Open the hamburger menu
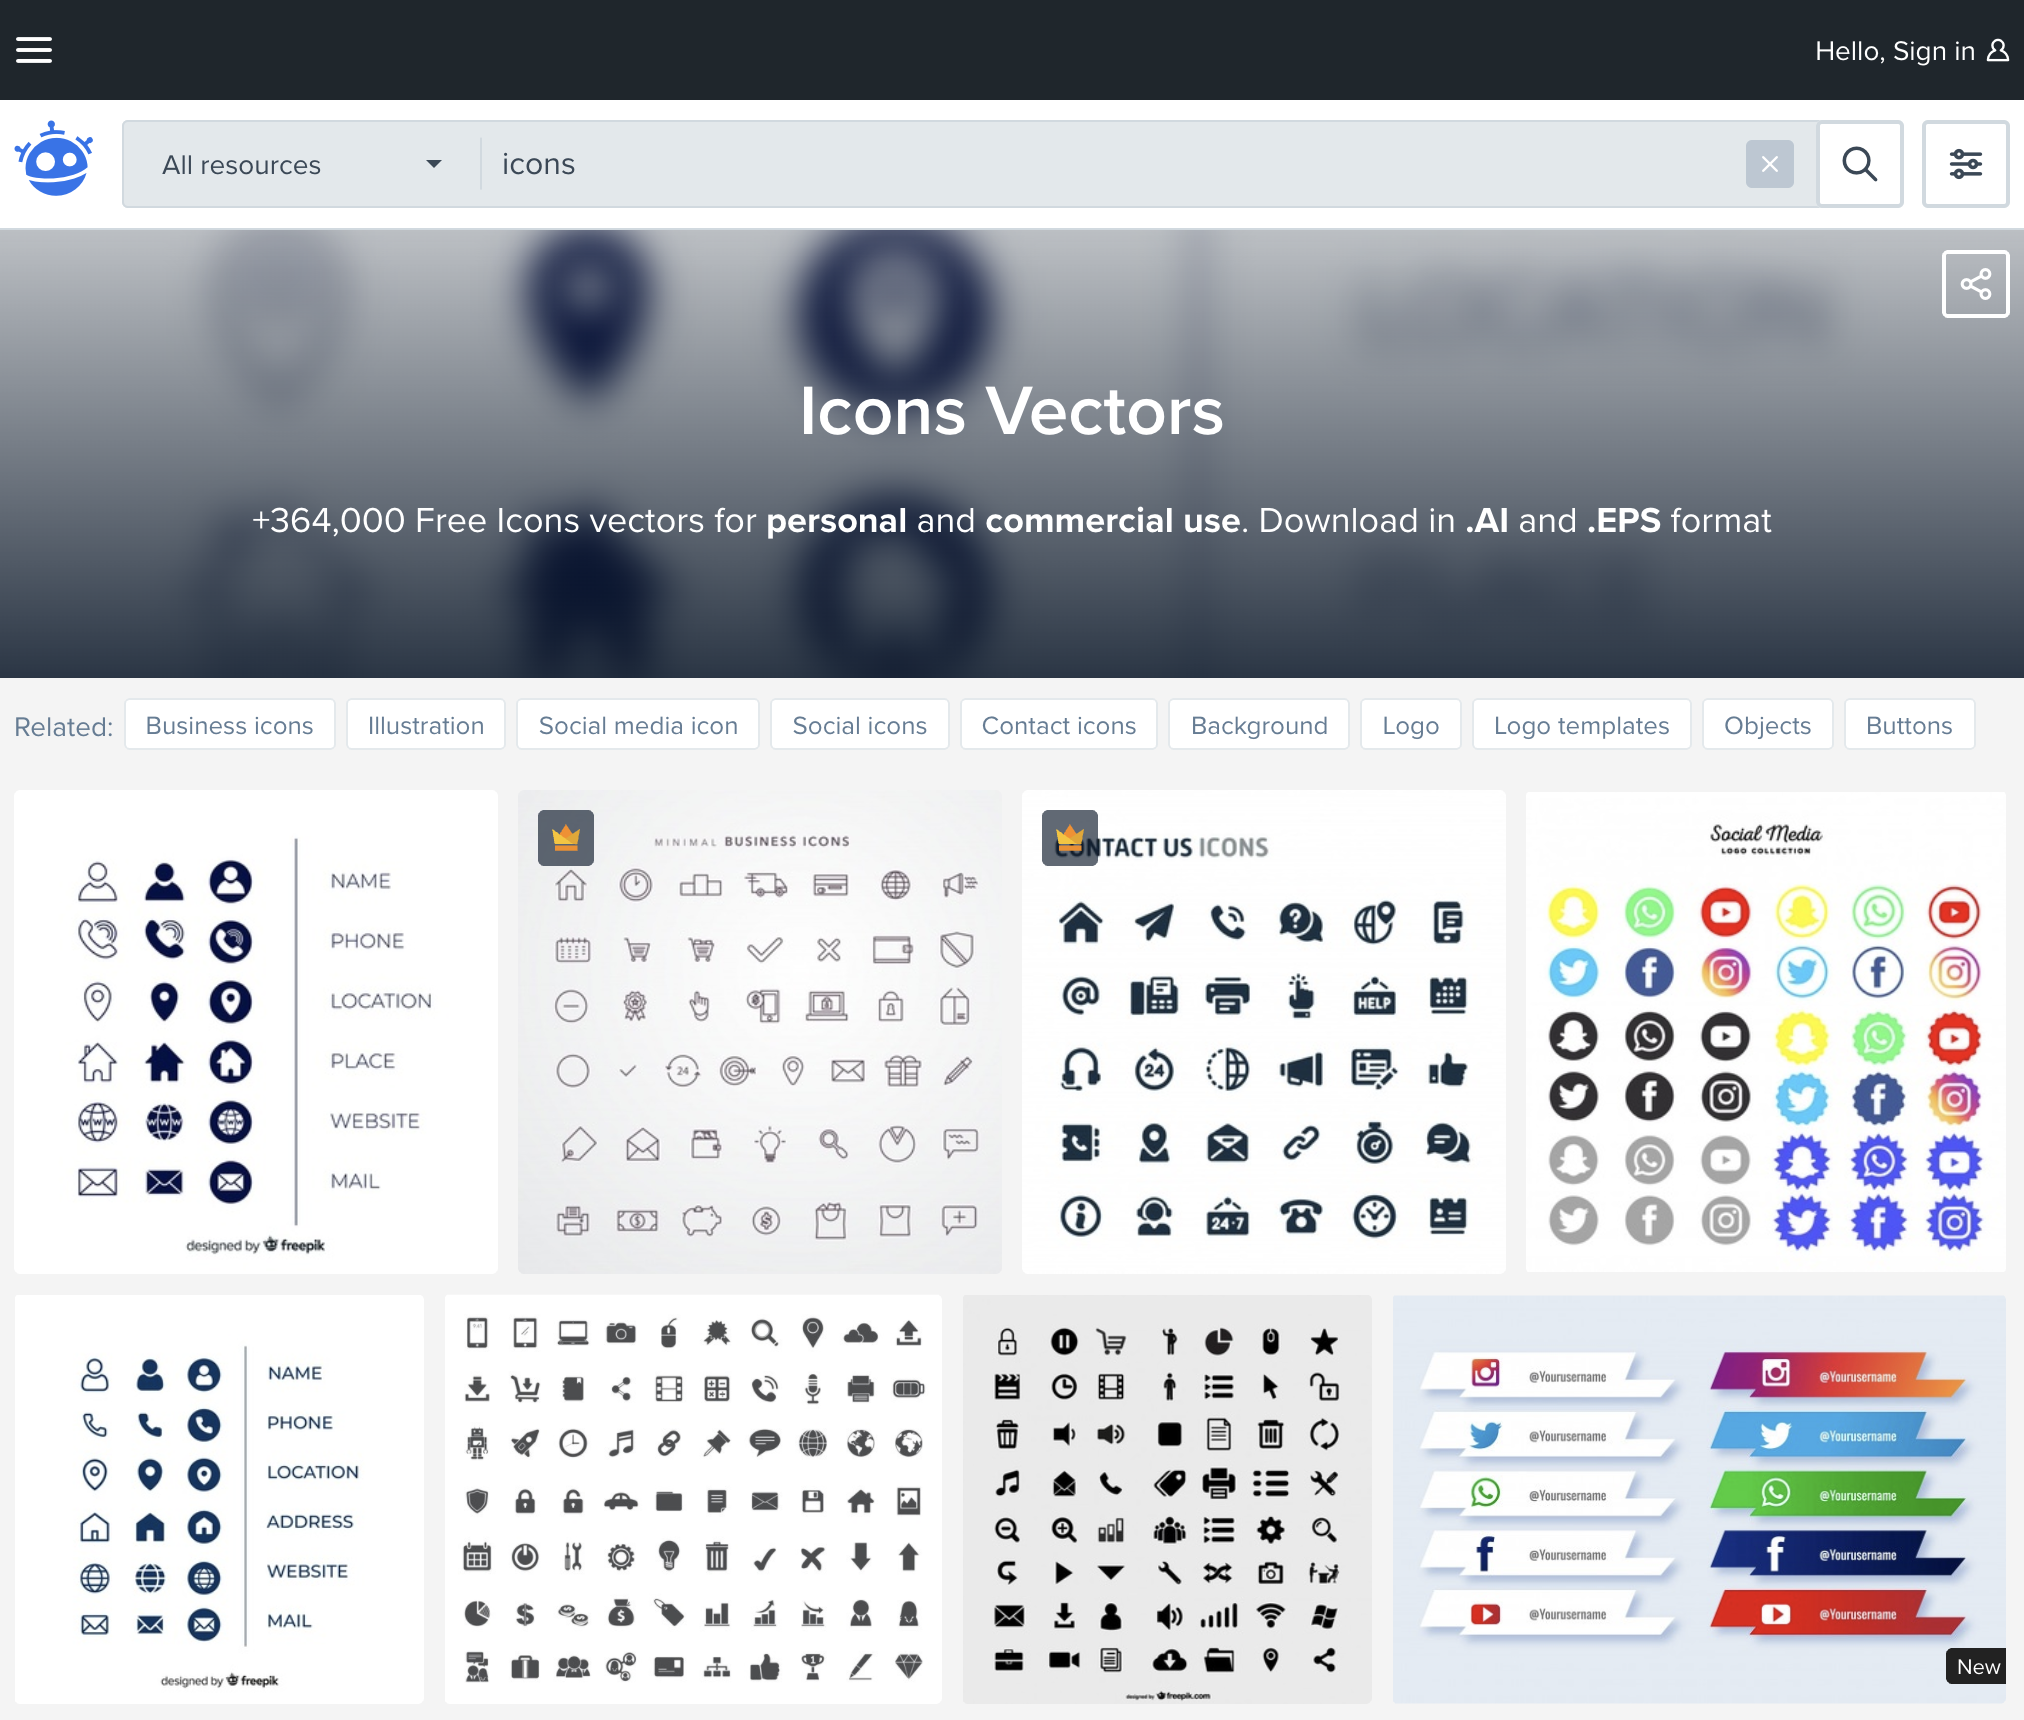This screenshot has height=1720, width=2024. (34, 50)
